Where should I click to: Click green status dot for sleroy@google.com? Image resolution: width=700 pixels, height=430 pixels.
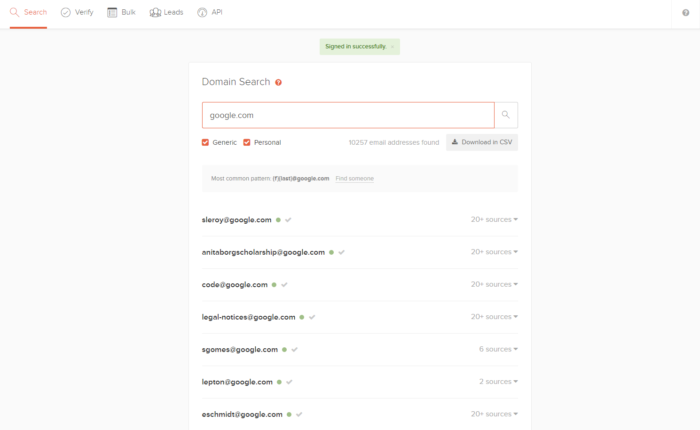click(278, 220)
